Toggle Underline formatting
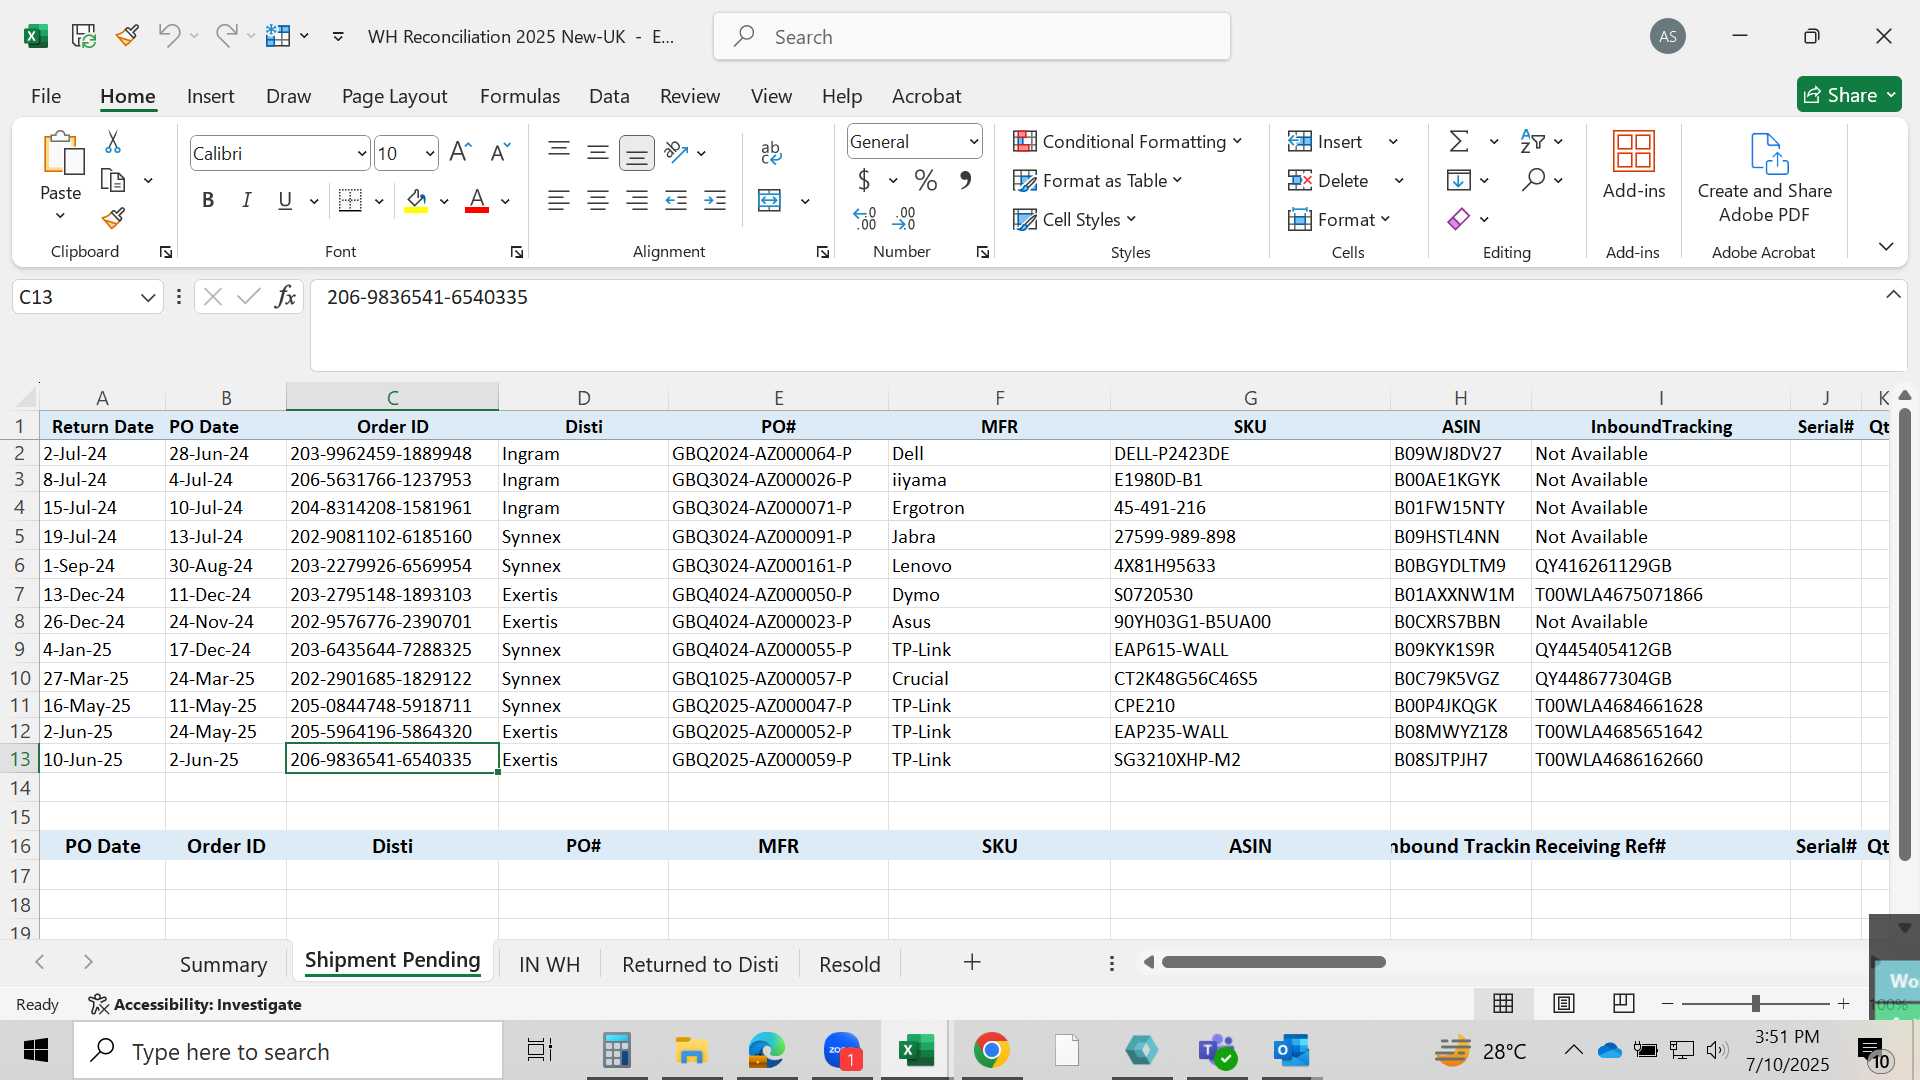Viewport: 1920px width, 1080px height. coord(285,201)
